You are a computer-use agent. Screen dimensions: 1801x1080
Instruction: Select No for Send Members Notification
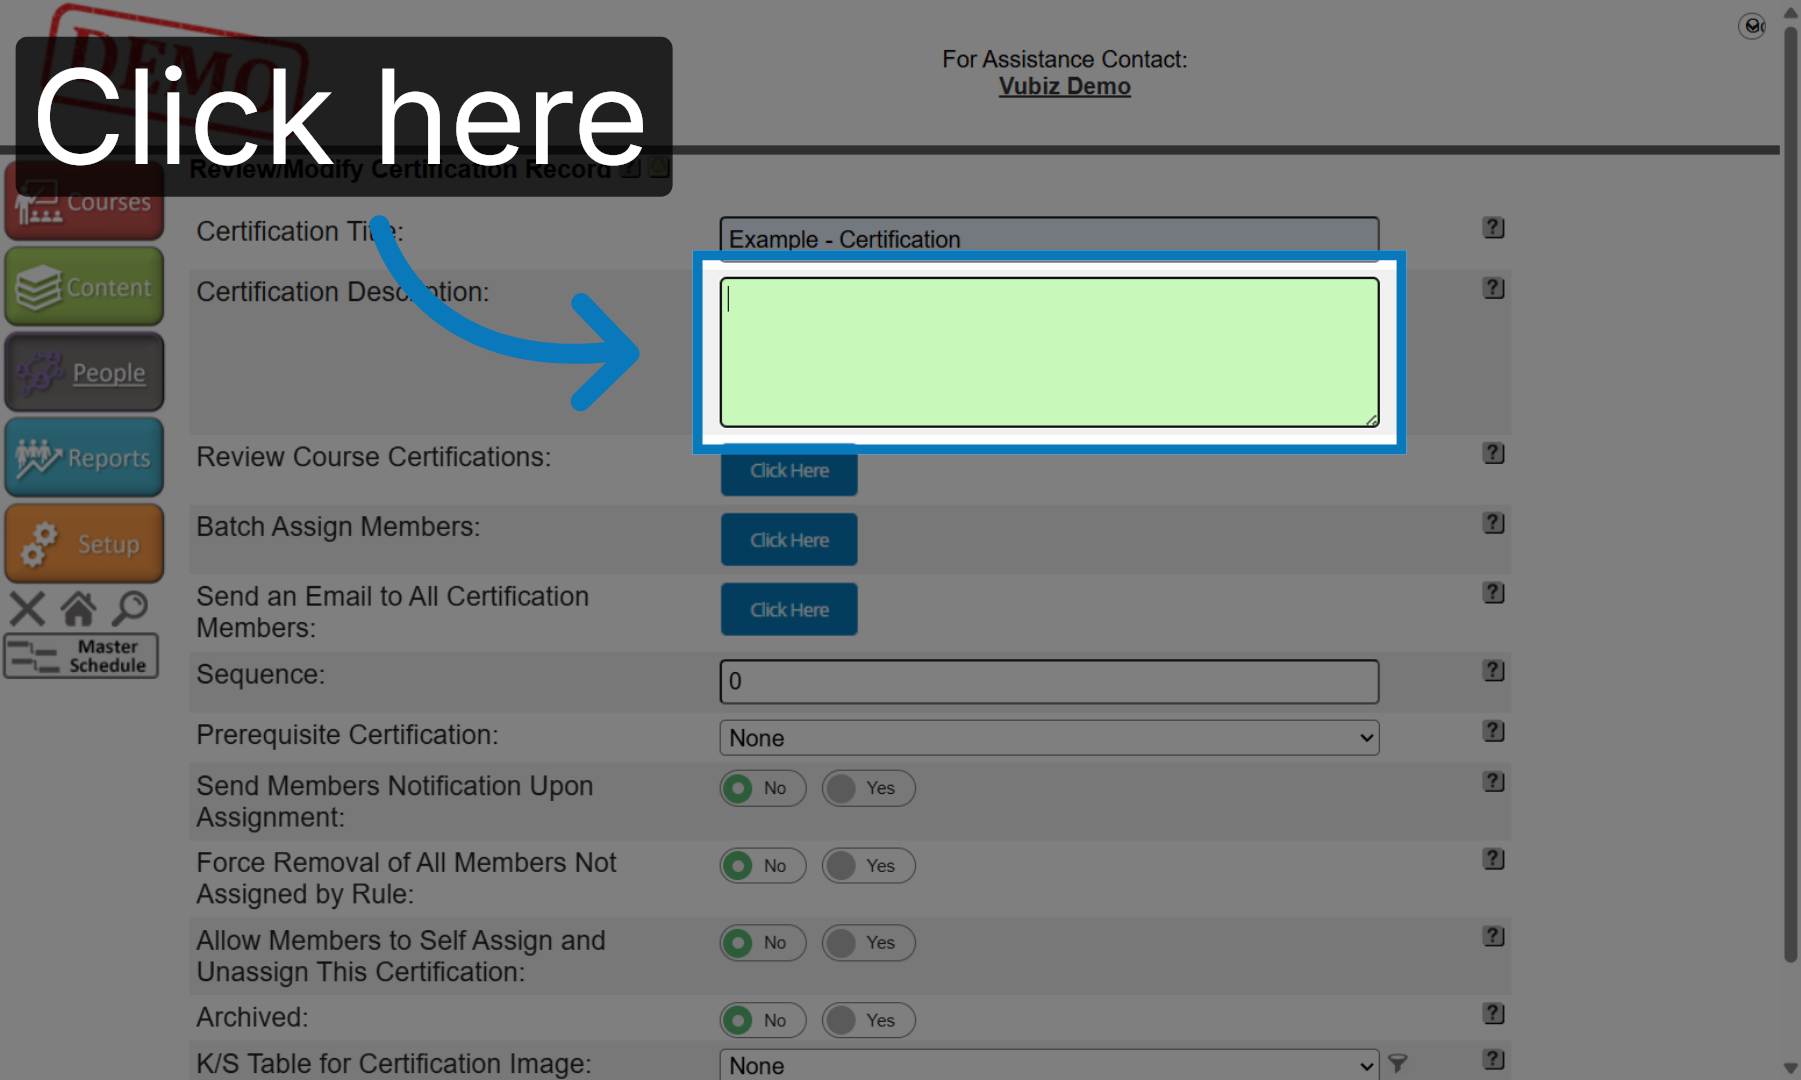click(763, 788)
